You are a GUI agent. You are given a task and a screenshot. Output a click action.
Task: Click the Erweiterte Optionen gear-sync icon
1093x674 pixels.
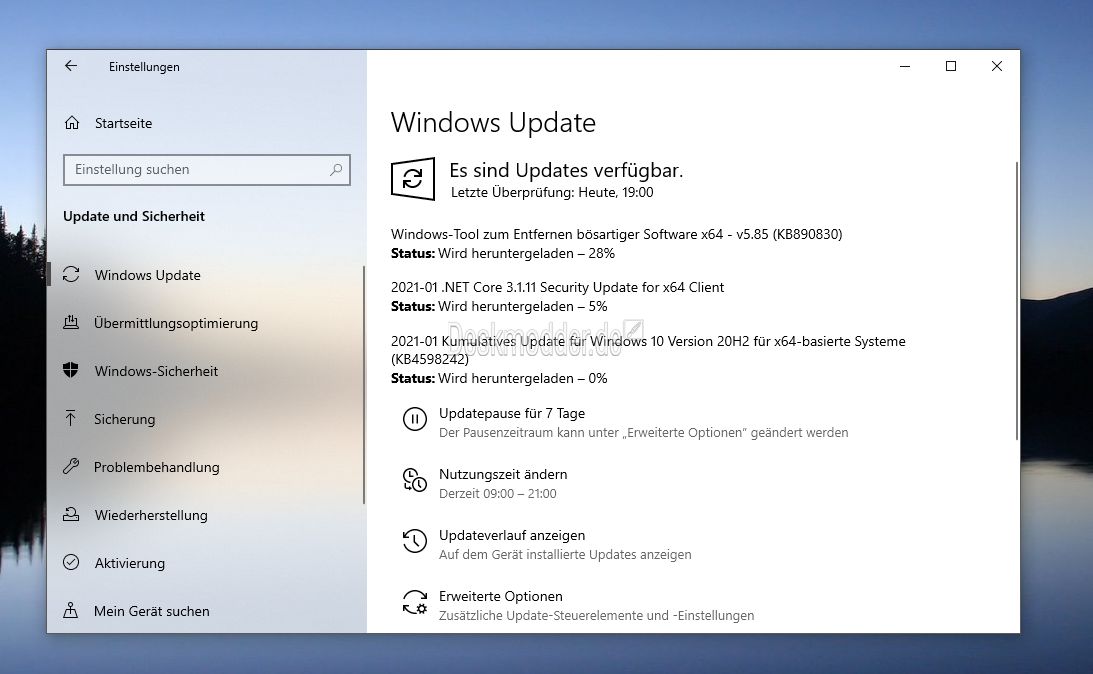(x=415, y=602)
